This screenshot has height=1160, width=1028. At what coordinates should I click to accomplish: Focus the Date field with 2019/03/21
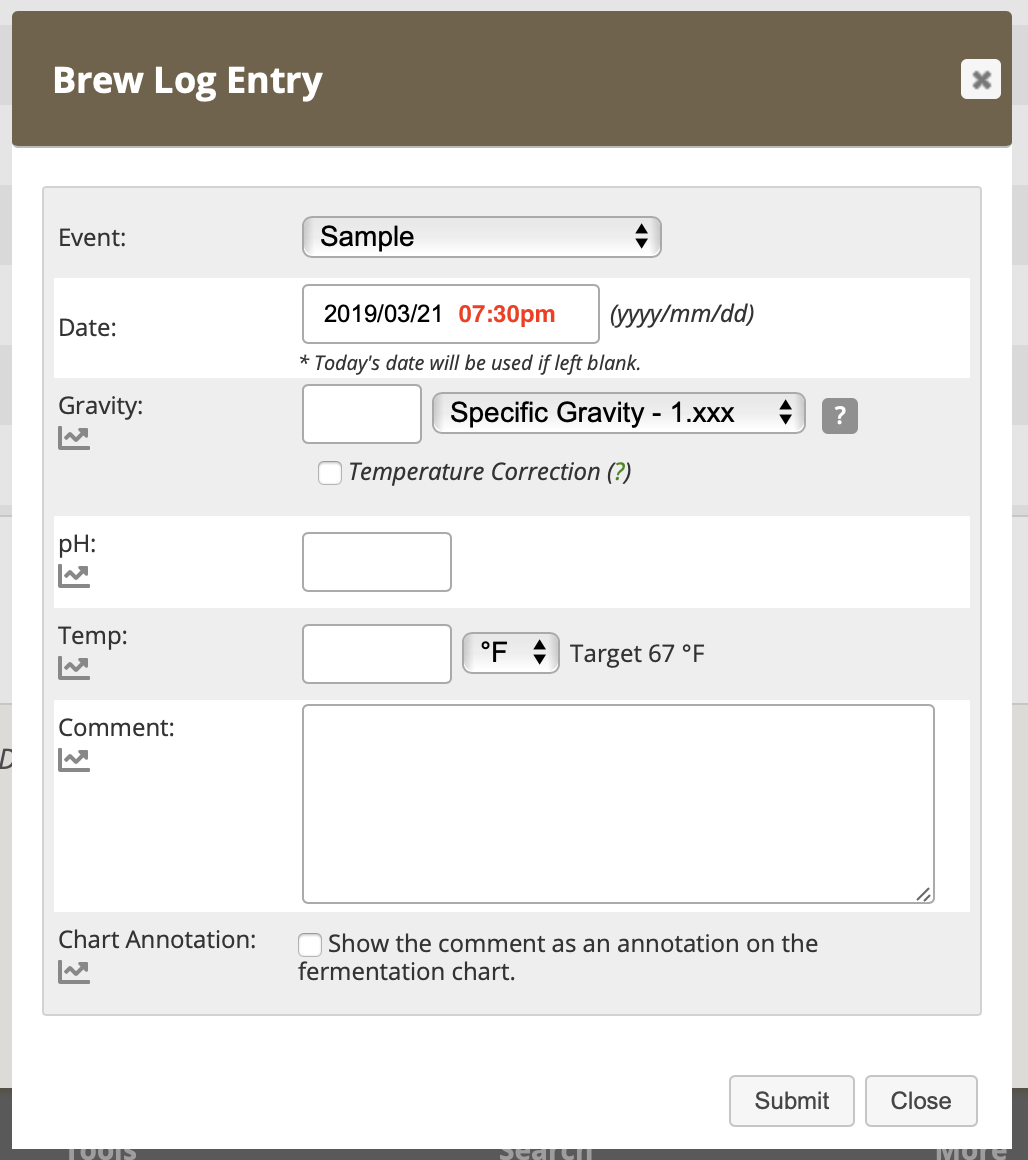tap(450, 314)
